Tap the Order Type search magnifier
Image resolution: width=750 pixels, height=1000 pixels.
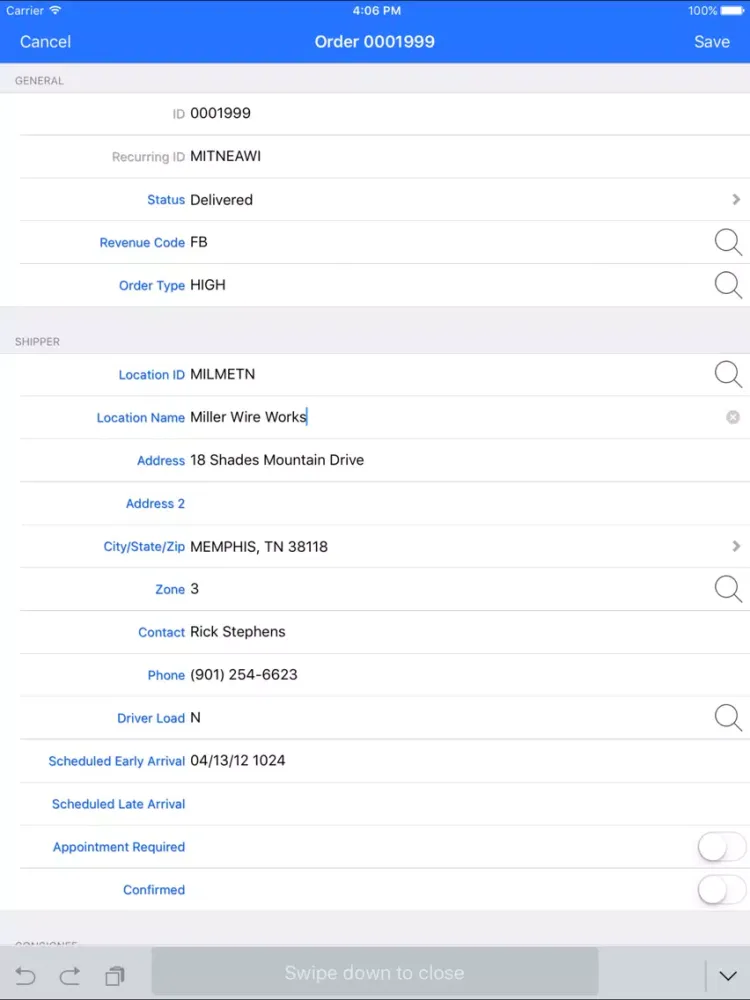pyautogui.click(x=728, y=285)
